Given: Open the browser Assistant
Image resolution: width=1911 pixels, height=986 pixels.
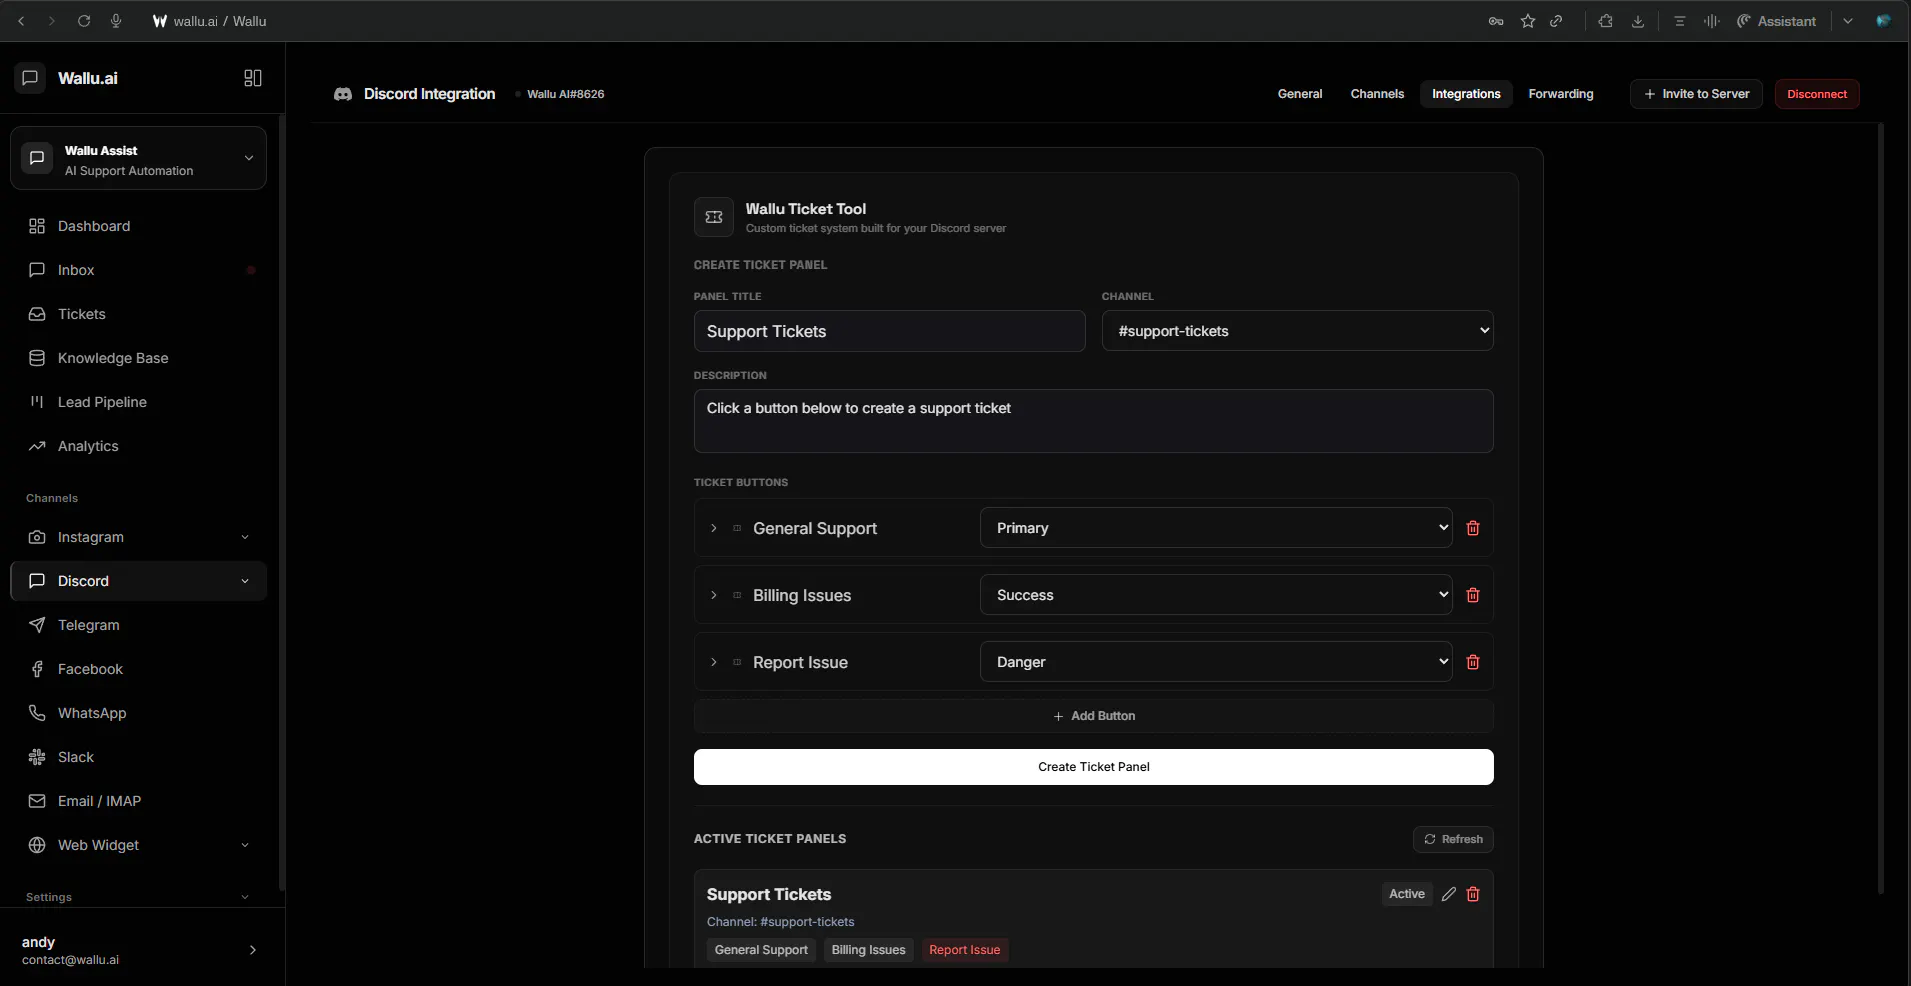Looking at the screenshot, I should tap(1776, 21).
